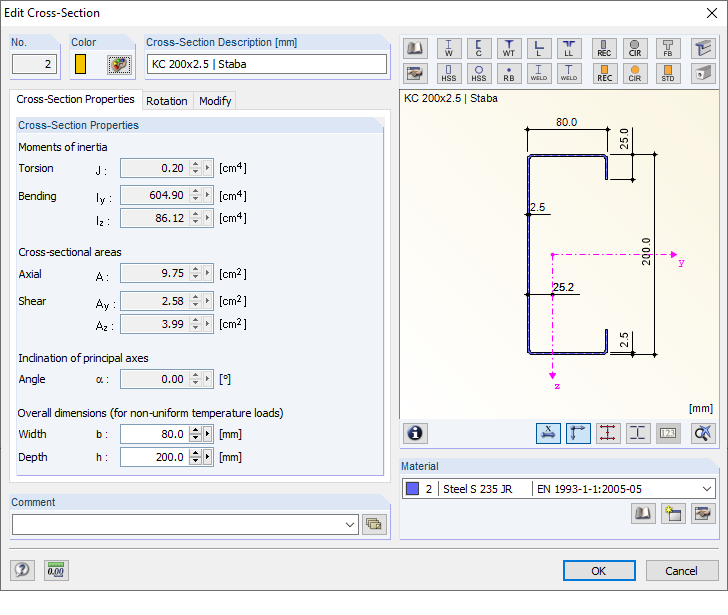Choose the orange CIR solid circle
This screenshot has width=728, height=615.
coord(635,73)
